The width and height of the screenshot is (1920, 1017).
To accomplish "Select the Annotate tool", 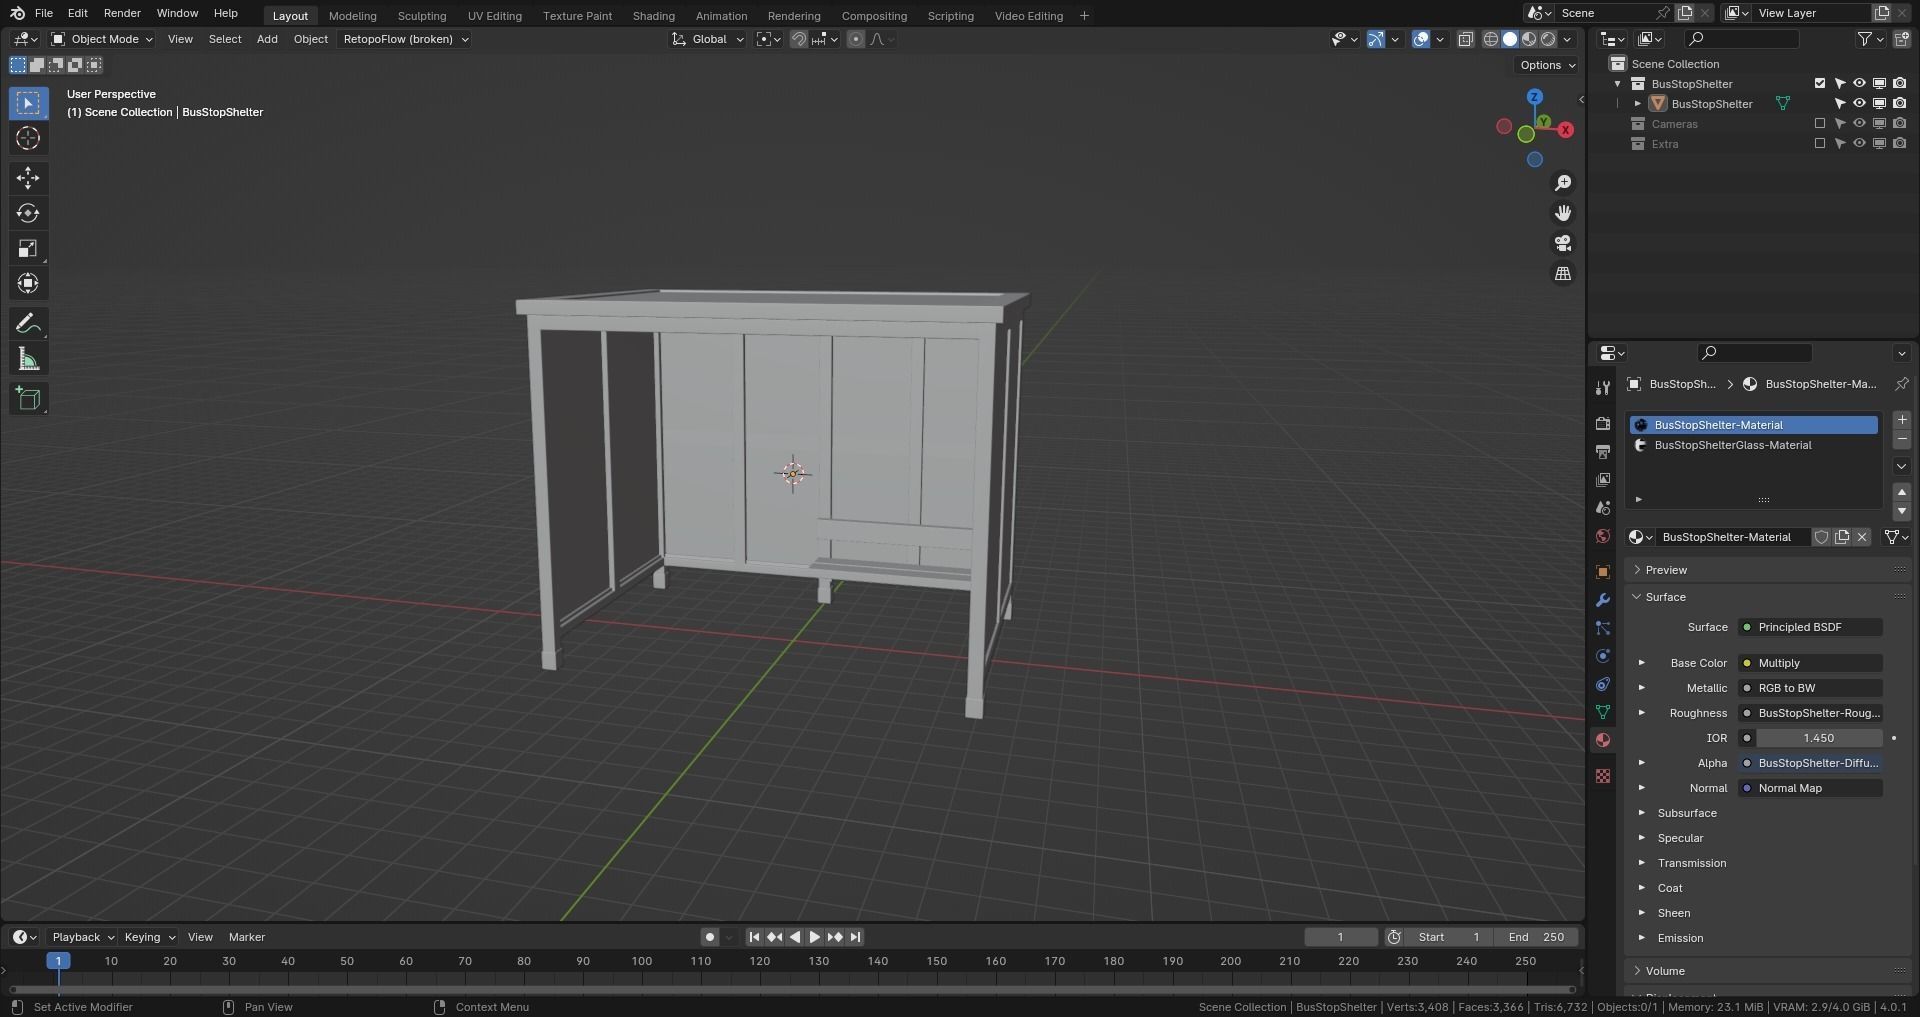I will (x=28, y=324).
